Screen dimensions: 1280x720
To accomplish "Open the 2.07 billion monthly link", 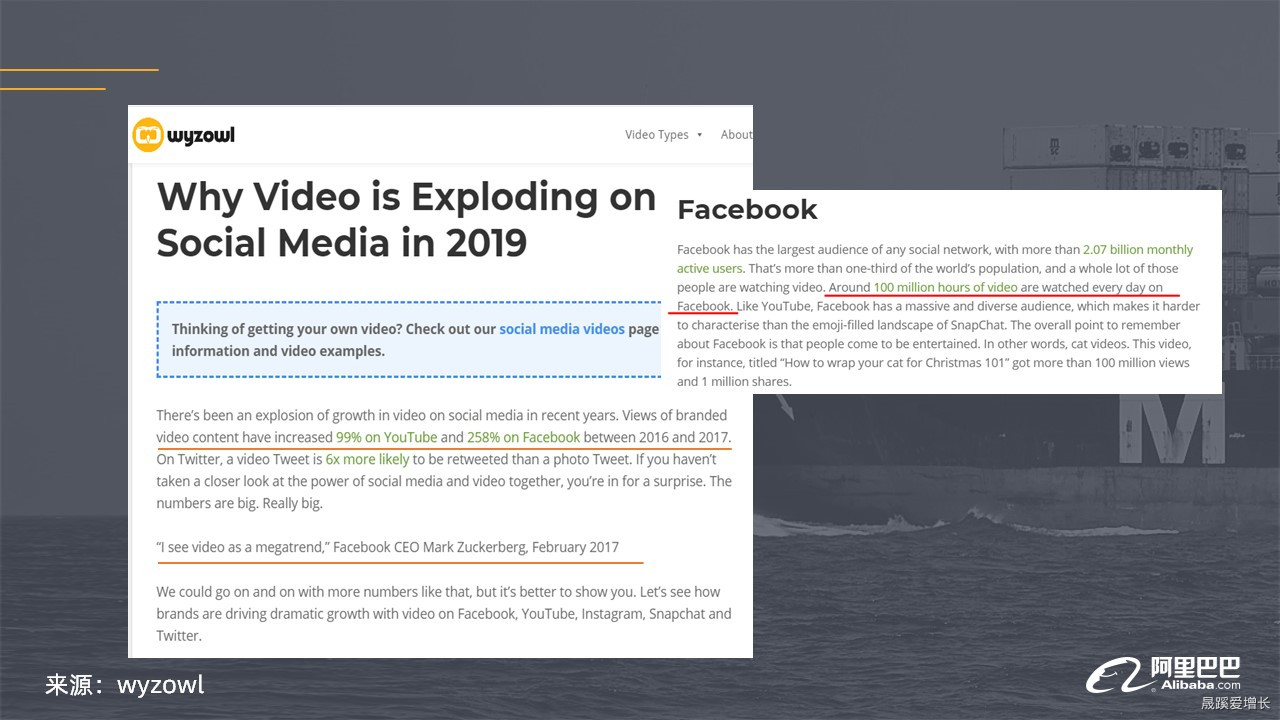I will (x=1138, y=250).
